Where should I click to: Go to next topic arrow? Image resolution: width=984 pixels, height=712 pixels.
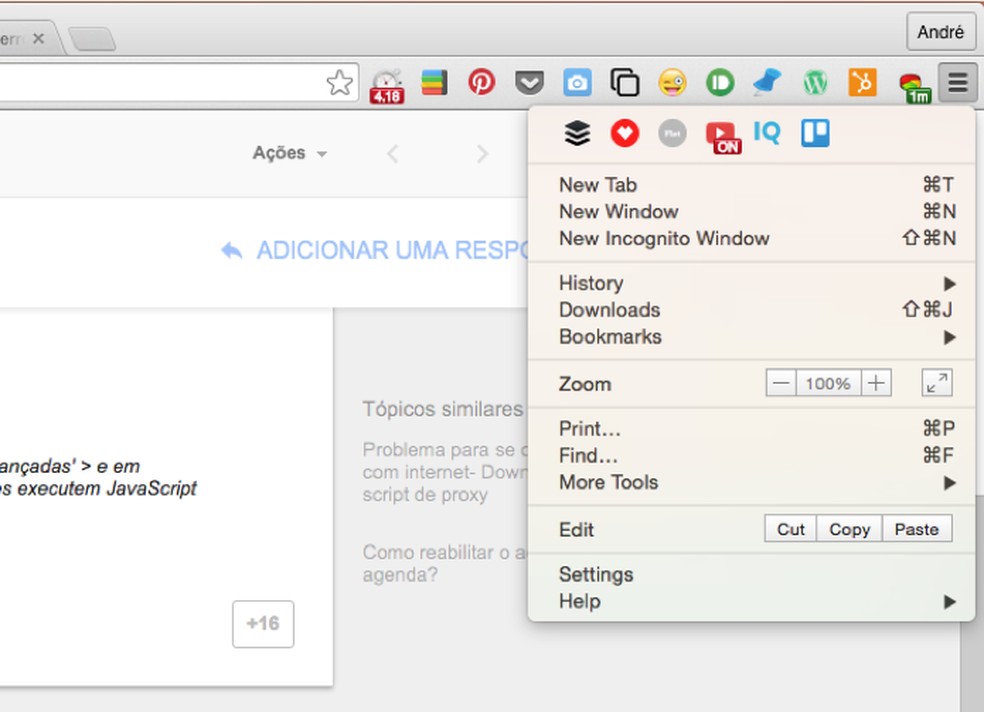(482, 154)
